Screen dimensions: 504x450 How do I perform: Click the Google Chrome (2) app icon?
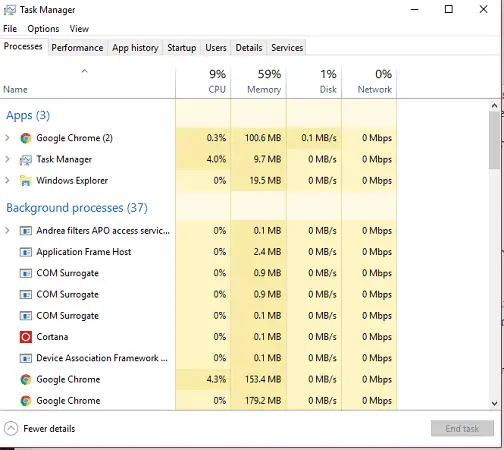(x=26, y=138)
